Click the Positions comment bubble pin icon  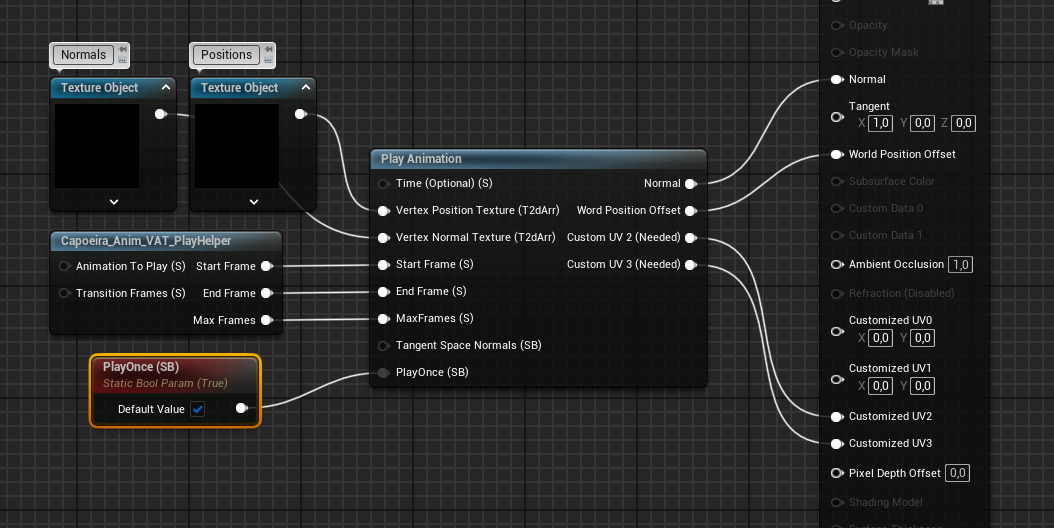[x=268, y=50]
